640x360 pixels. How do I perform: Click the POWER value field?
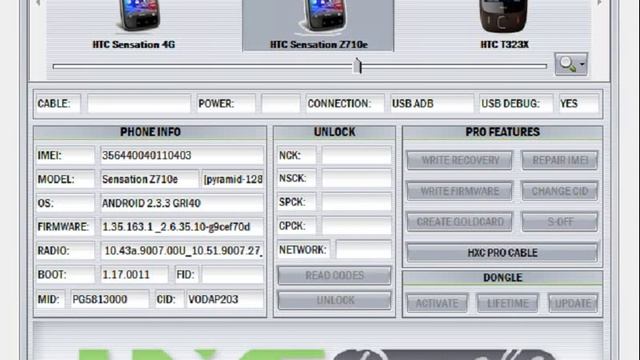tap(281, 104)
